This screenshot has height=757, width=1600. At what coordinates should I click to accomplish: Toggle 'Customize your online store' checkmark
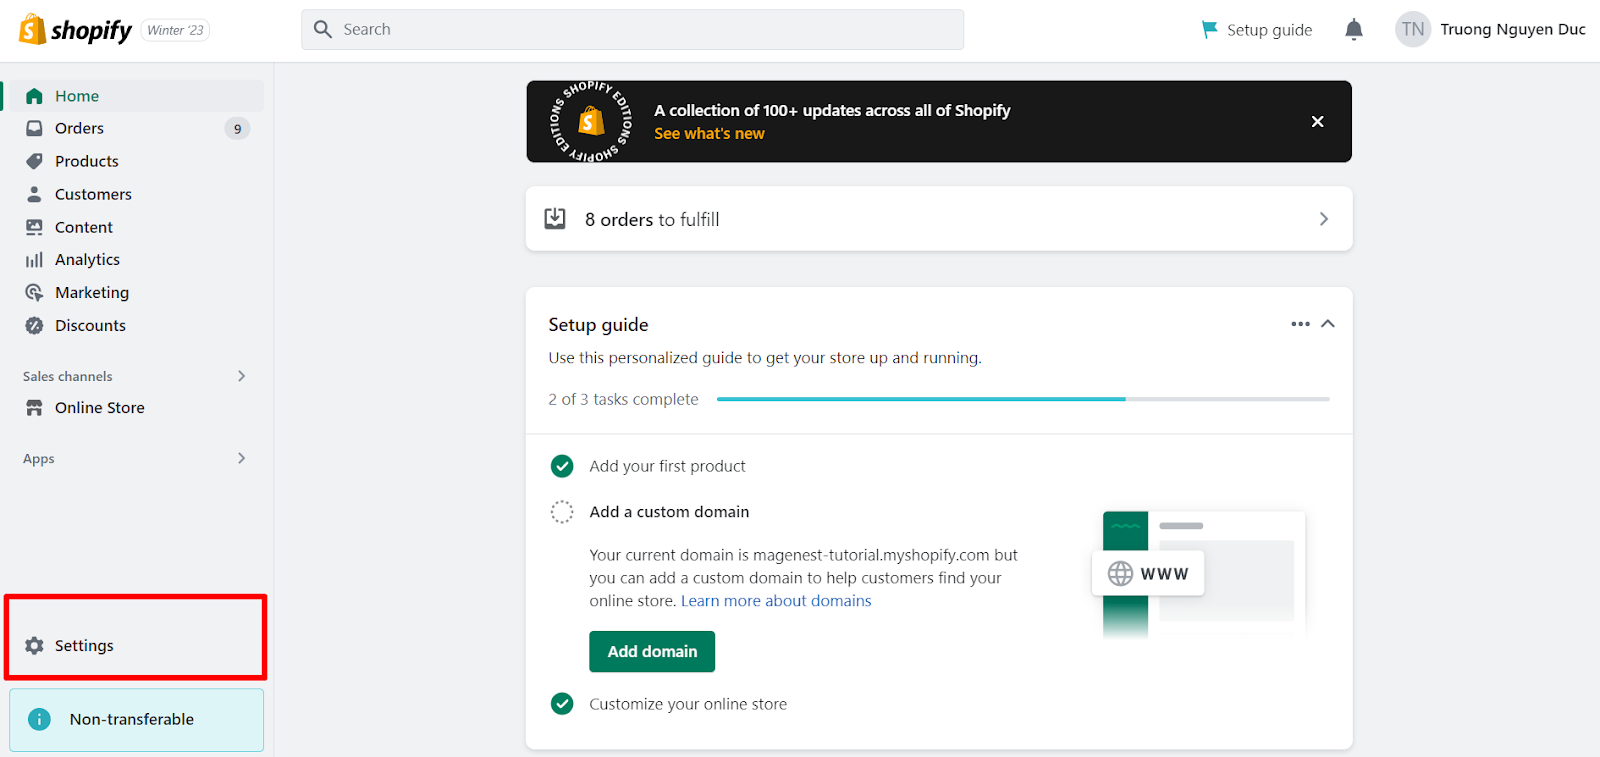[x=562, y=704]
